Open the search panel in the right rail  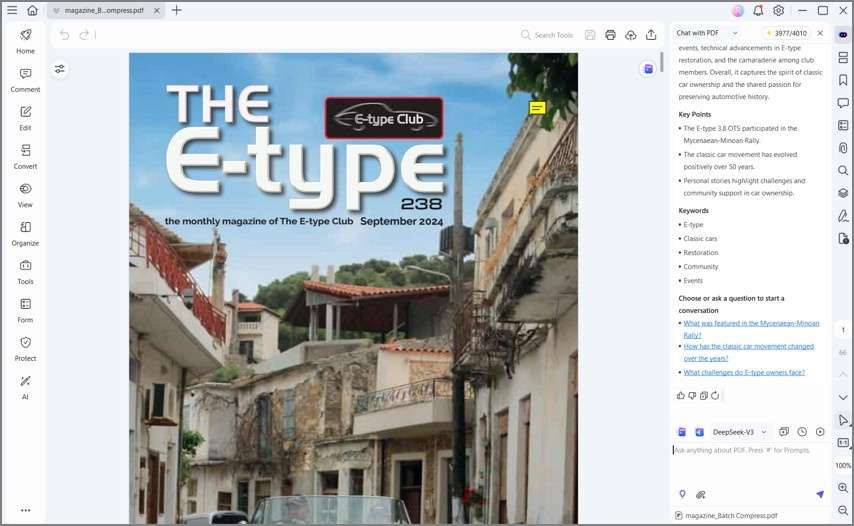pyautogui.click(x=843, y=170)
